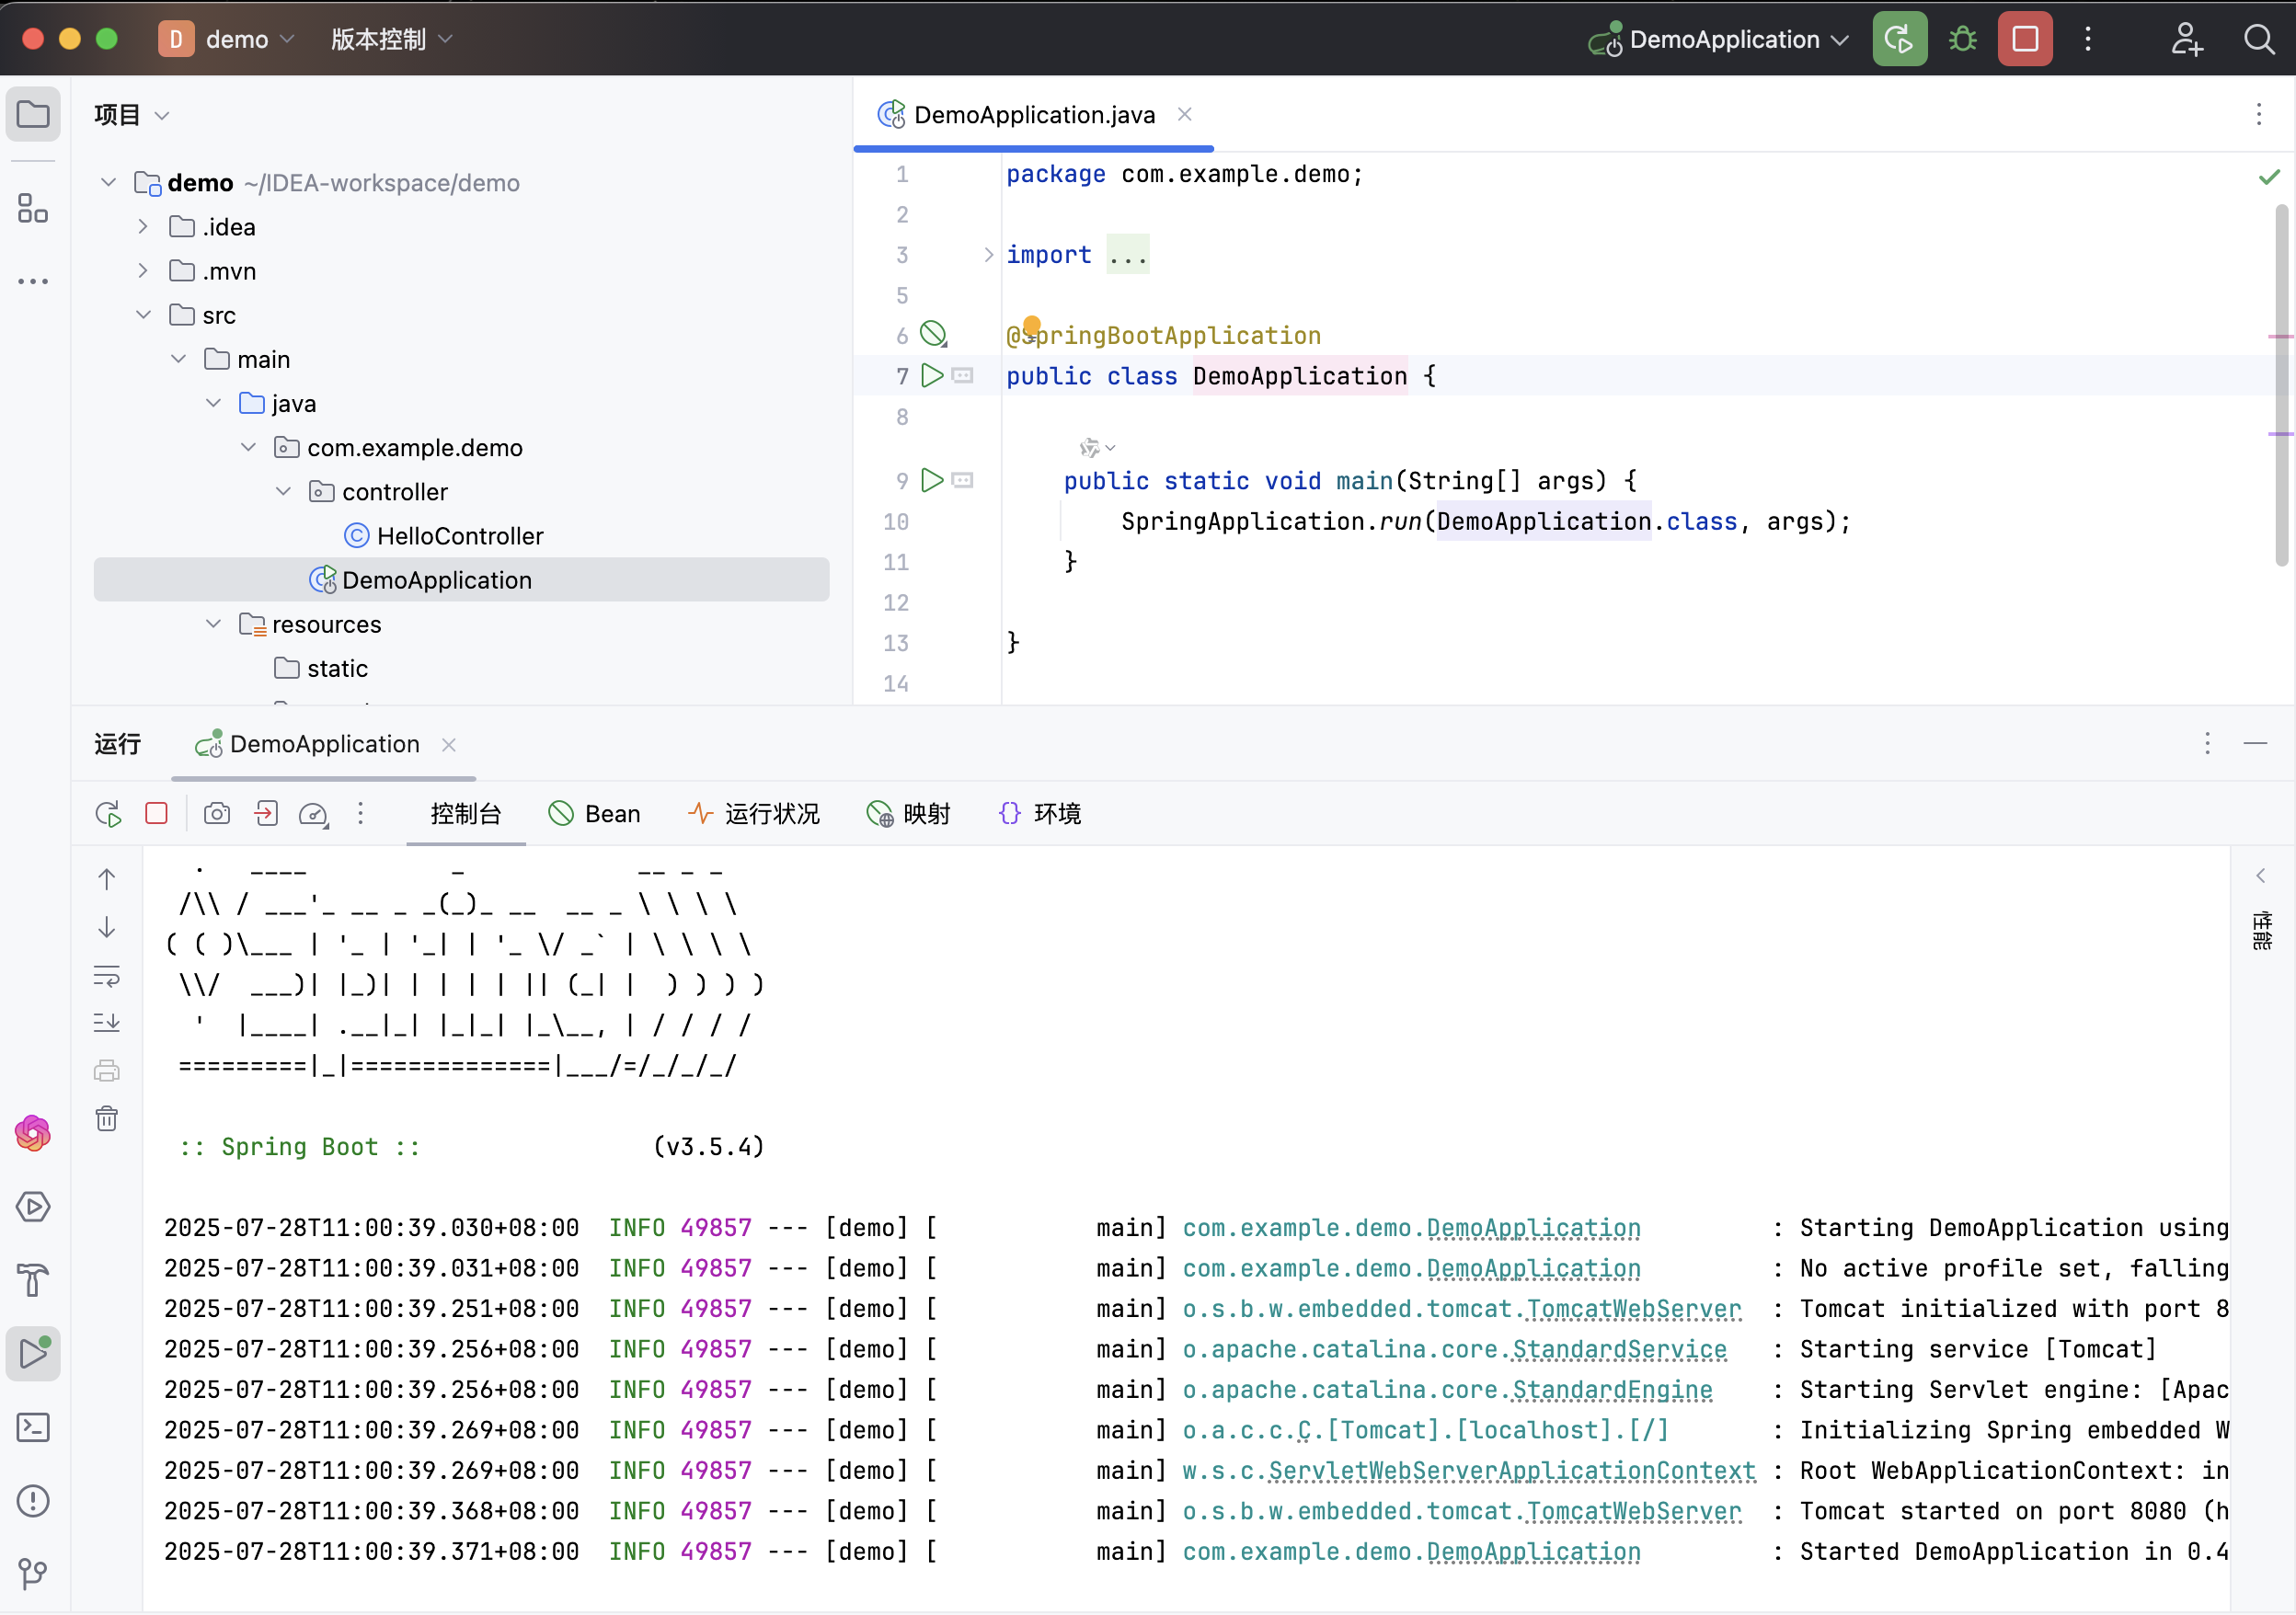The image size is (2296, 1615).
Task: Open more Run toolbar options
Action: 361,813
